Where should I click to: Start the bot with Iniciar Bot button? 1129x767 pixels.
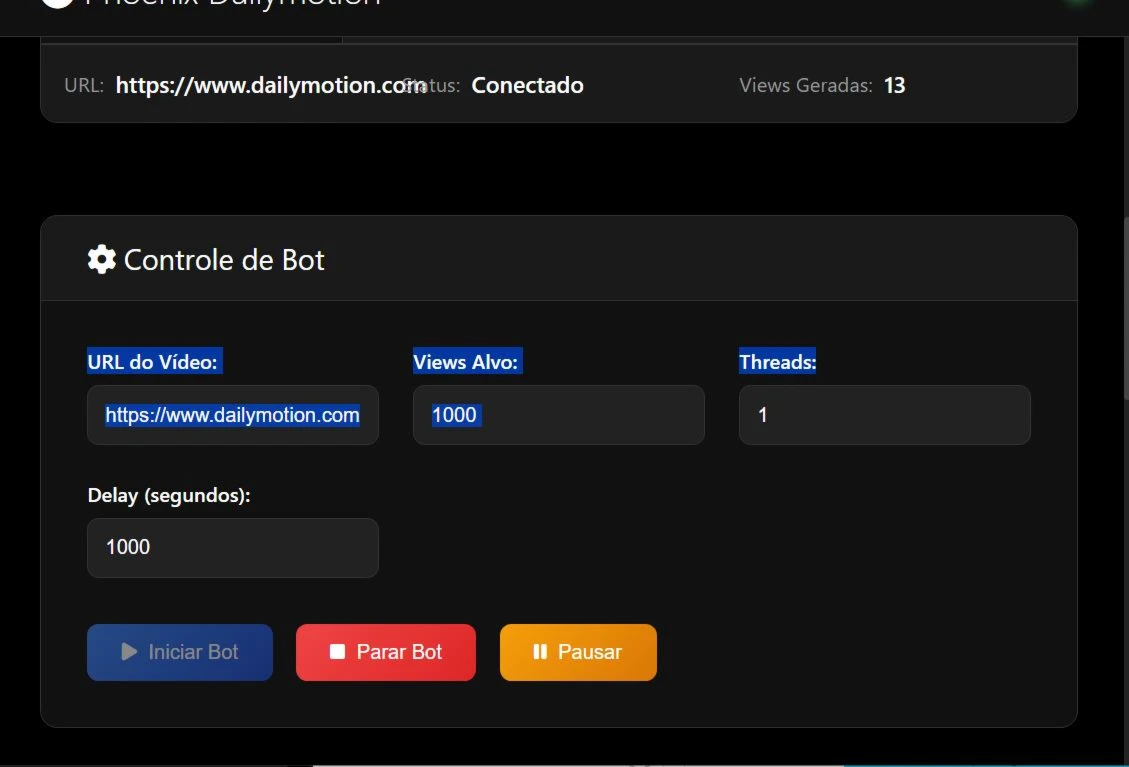click(x=180, y=652)
